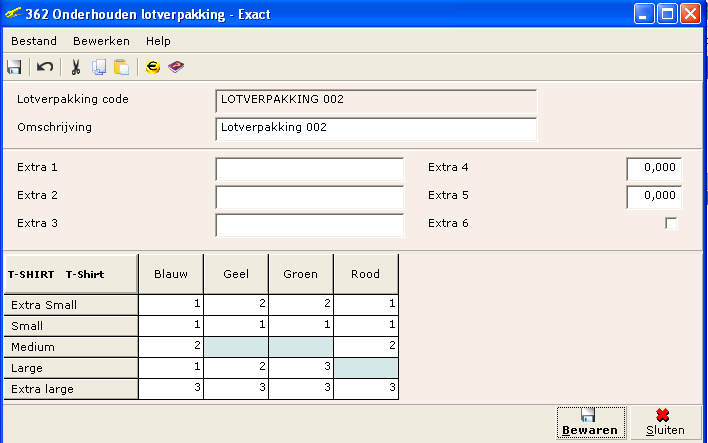The image size is (708, 443).
Task: Open the purple help book icon
Action: click(x=176, y=67)
